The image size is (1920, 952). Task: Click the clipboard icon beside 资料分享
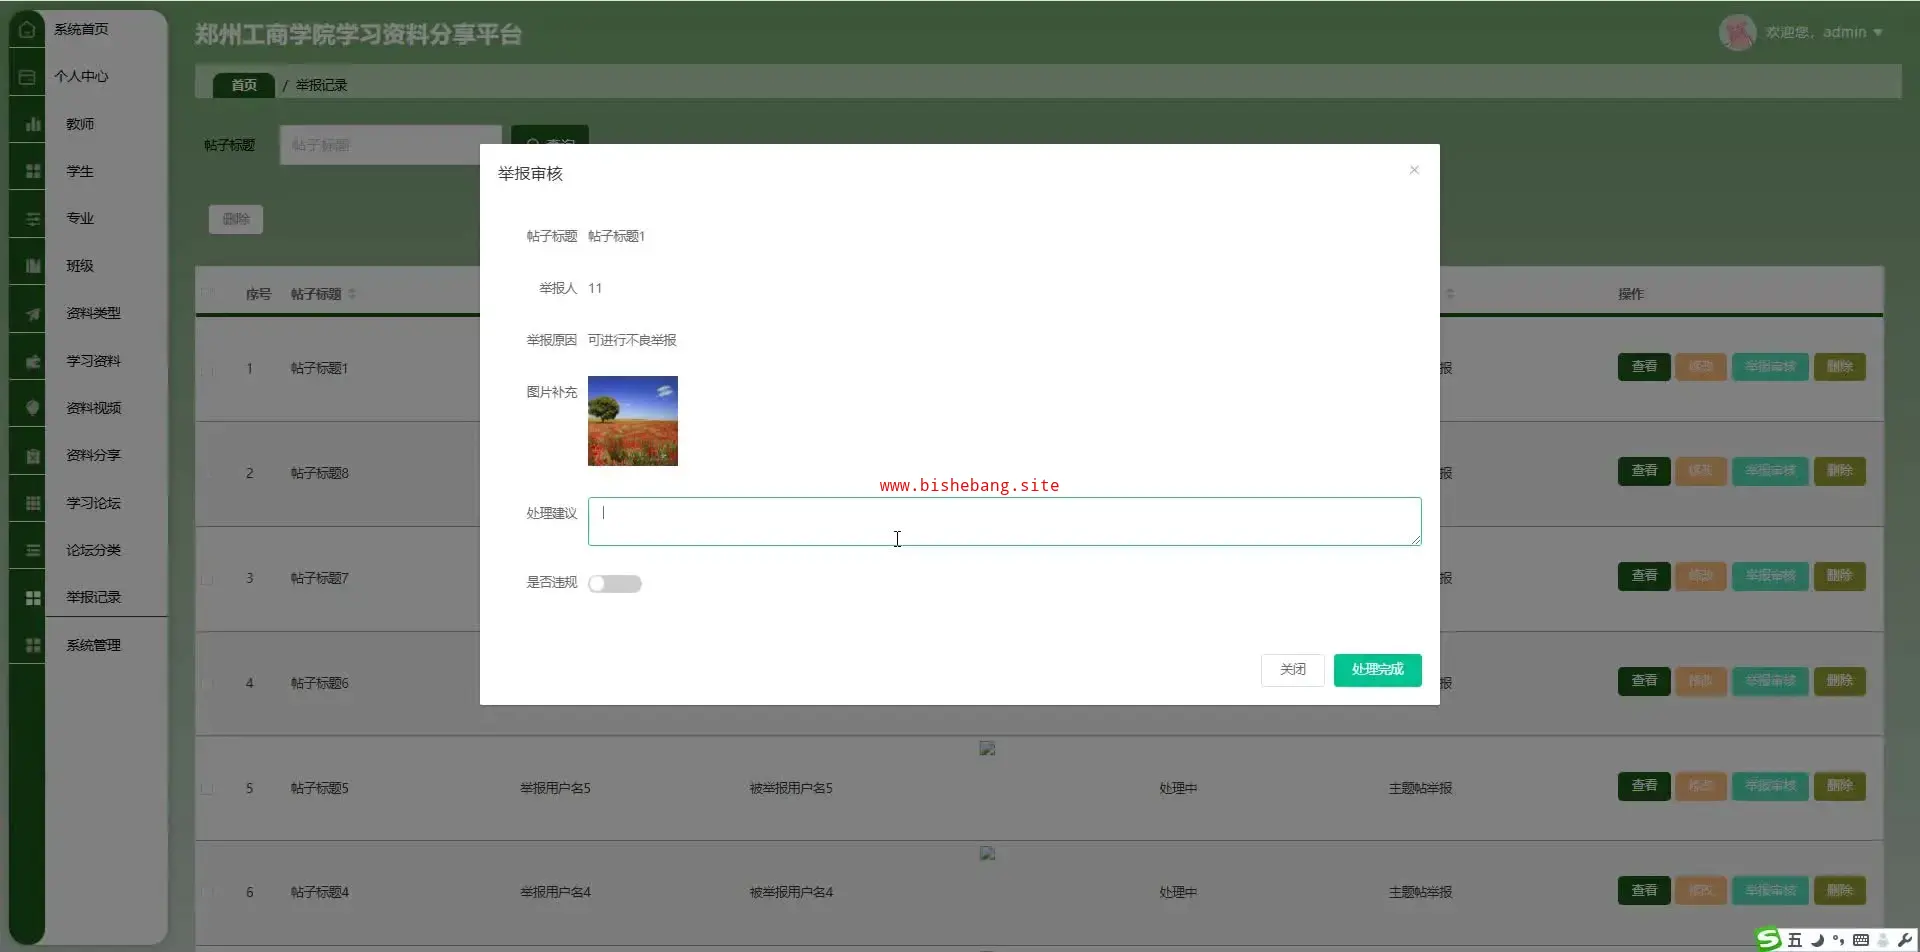tap(33, 456)
